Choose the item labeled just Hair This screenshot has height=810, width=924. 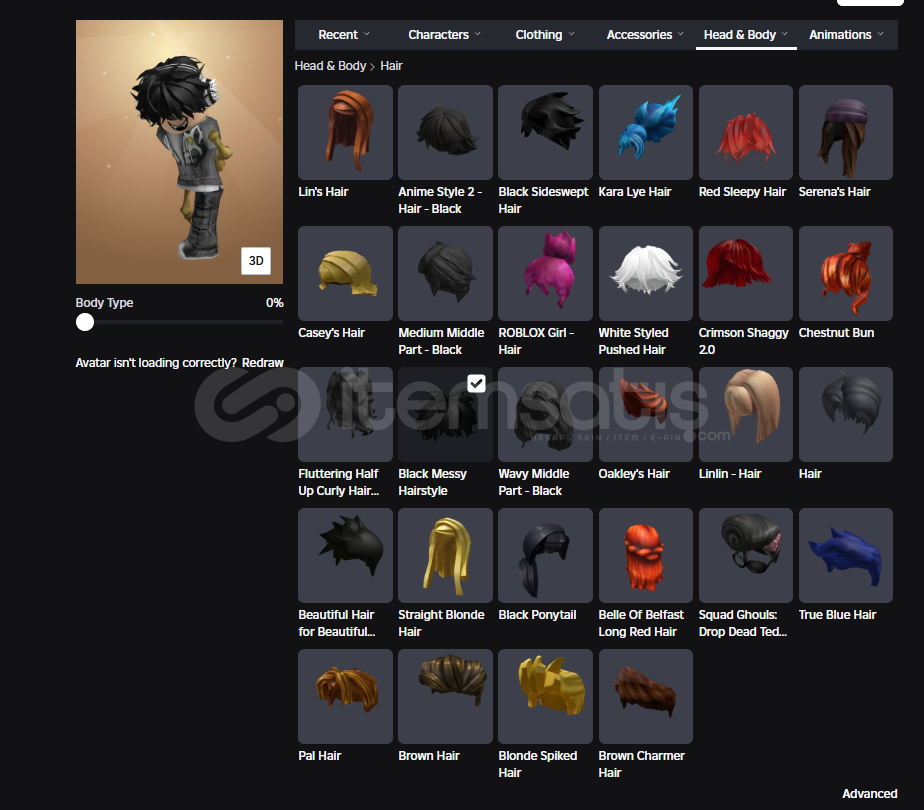coord(846,414)
